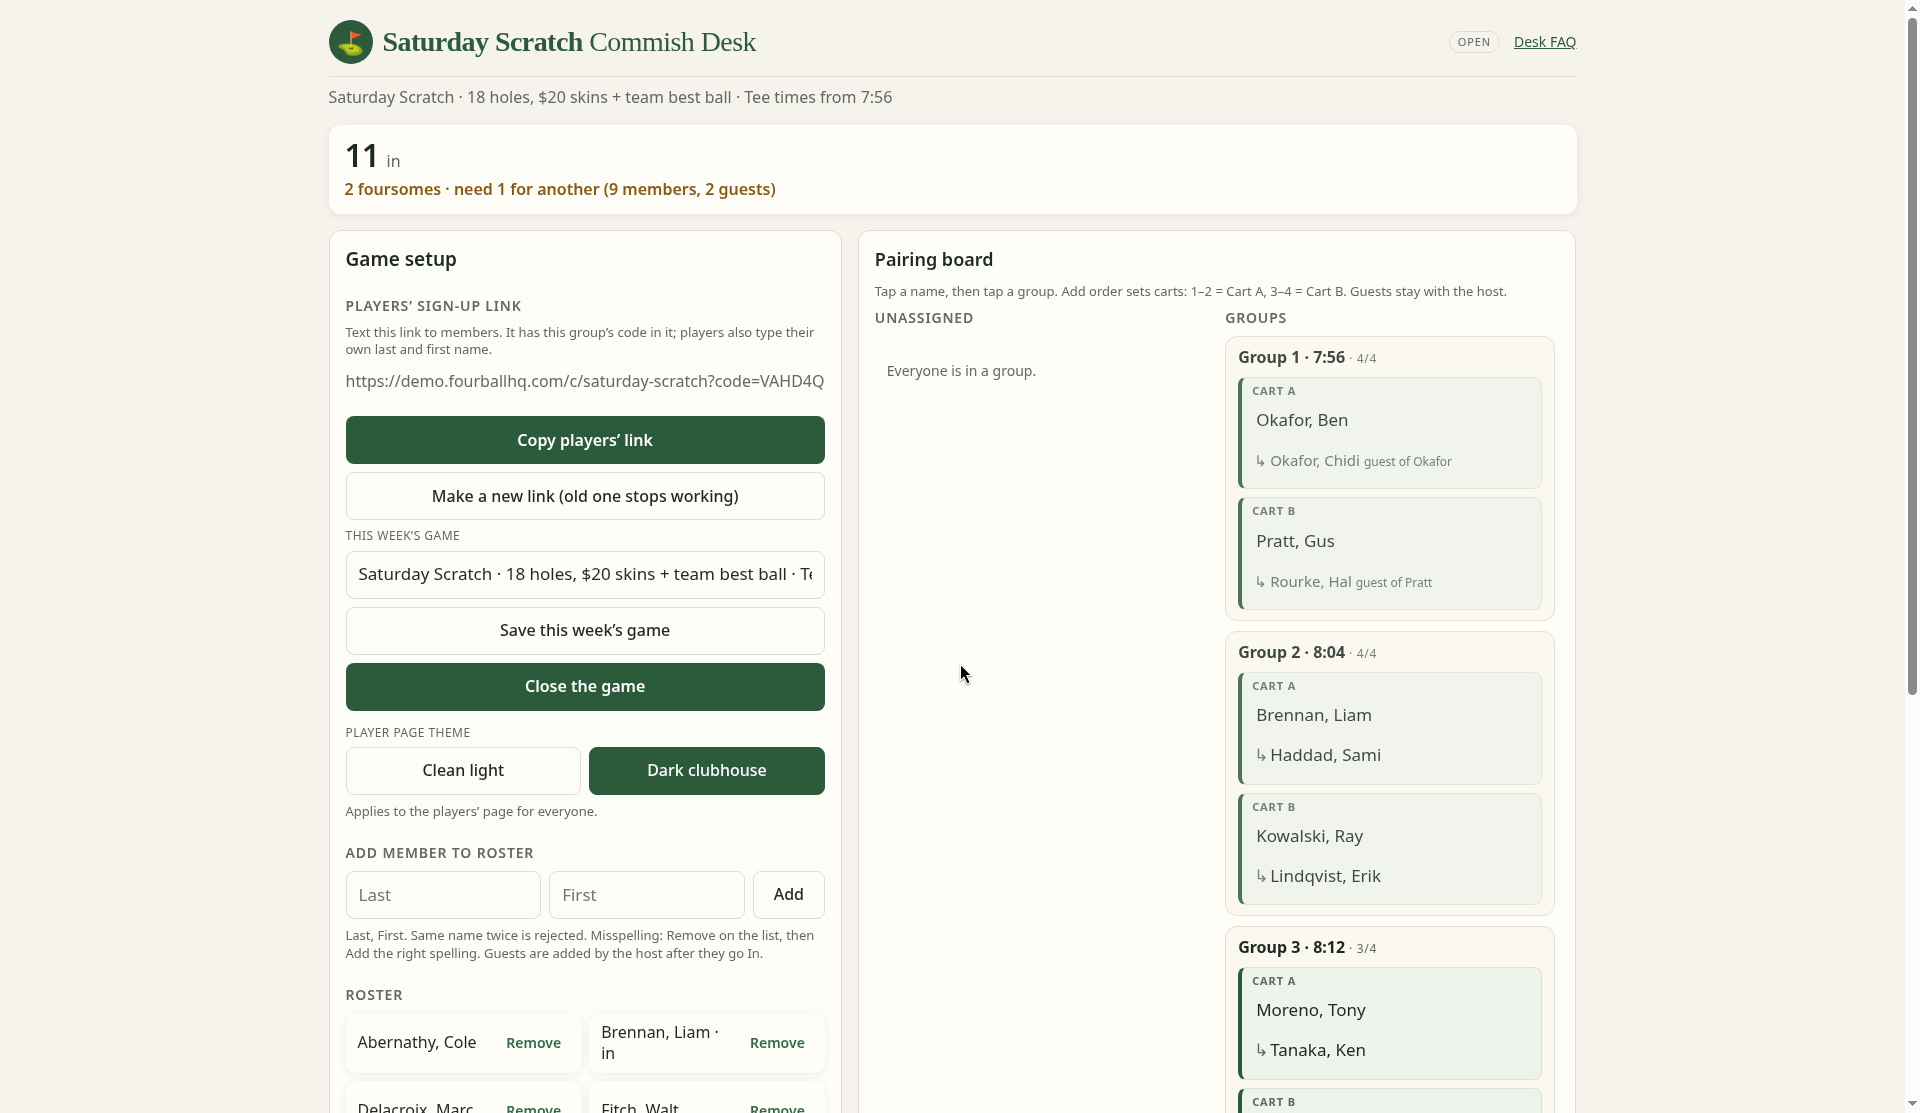Click the Last name input field
The height and width of the screenshot is (1113, 1920).
click(x=443, y=895)
